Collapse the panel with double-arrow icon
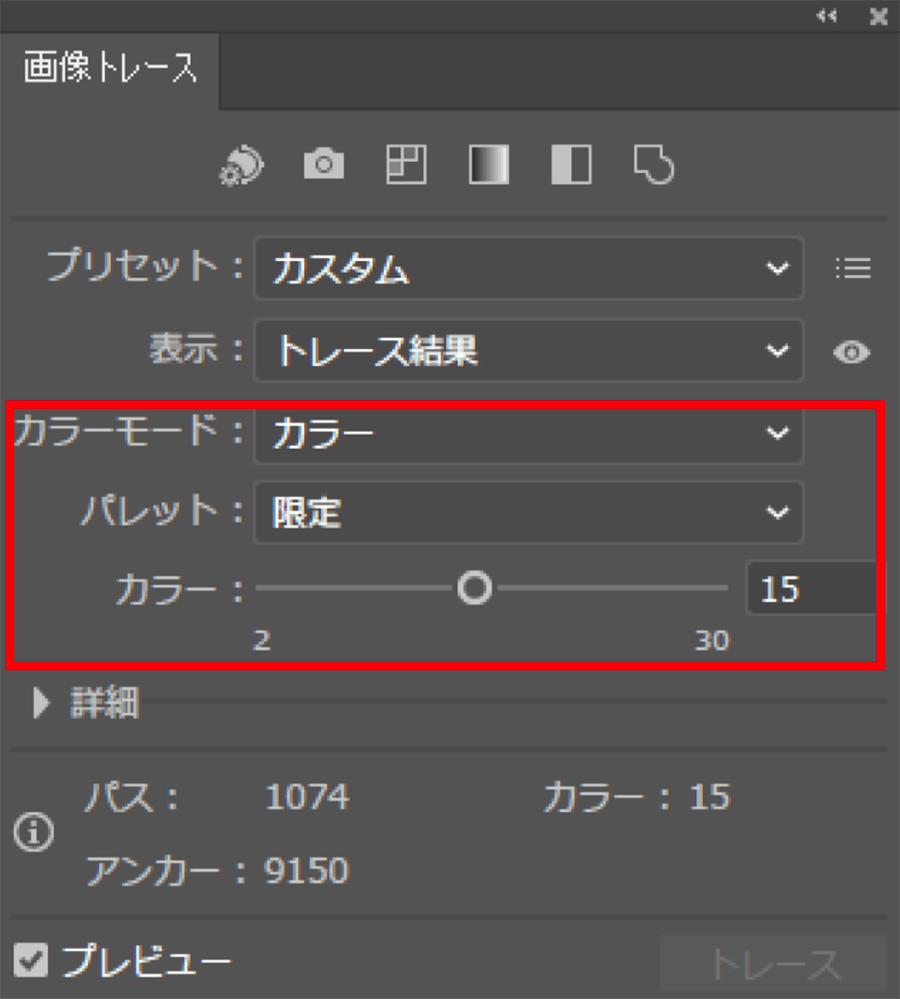The image size is (900, 999). [x=826, y=16]
